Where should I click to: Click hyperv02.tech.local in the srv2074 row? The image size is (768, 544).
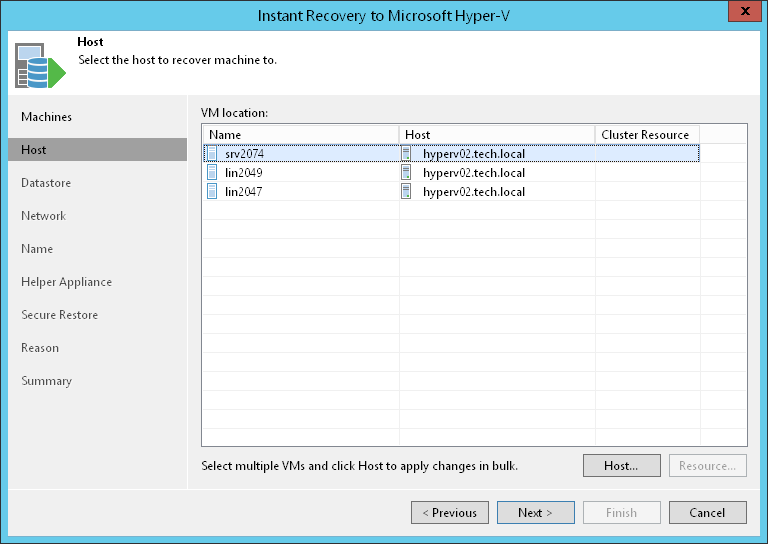474,154
